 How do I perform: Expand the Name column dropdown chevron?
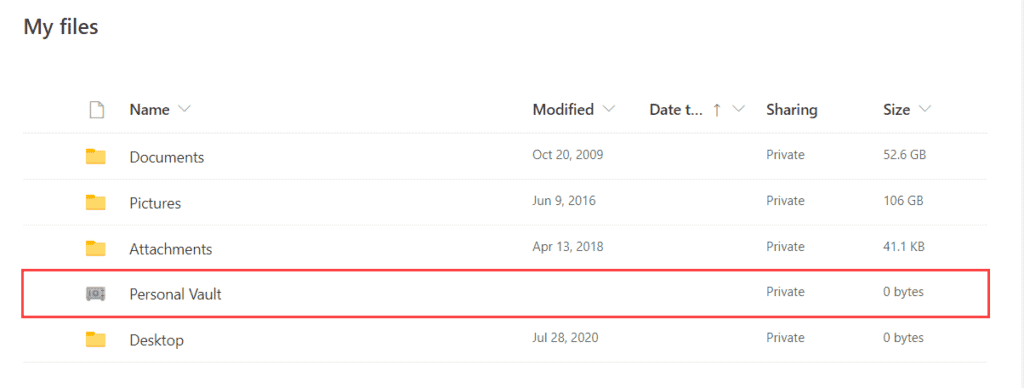point(184,110)
